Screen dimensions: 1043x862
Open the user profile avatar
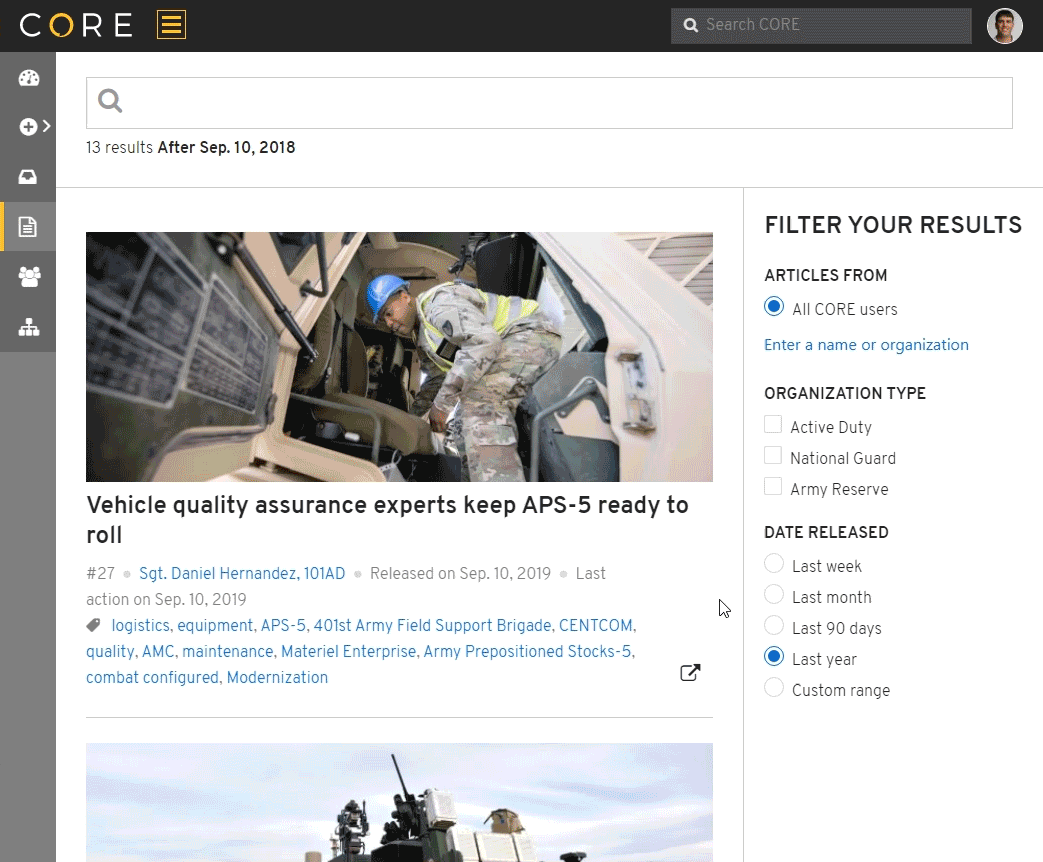[x=1004, y=26]
